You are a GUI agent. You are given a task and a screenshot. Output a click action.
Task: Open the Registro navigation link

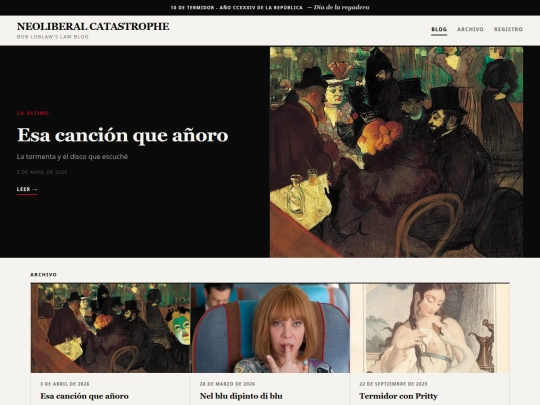coord(508,29)
